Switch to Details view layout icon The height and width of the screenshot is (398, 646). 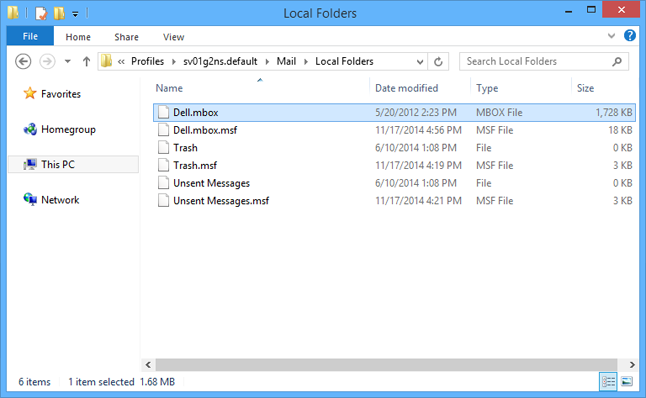[608, 382]
